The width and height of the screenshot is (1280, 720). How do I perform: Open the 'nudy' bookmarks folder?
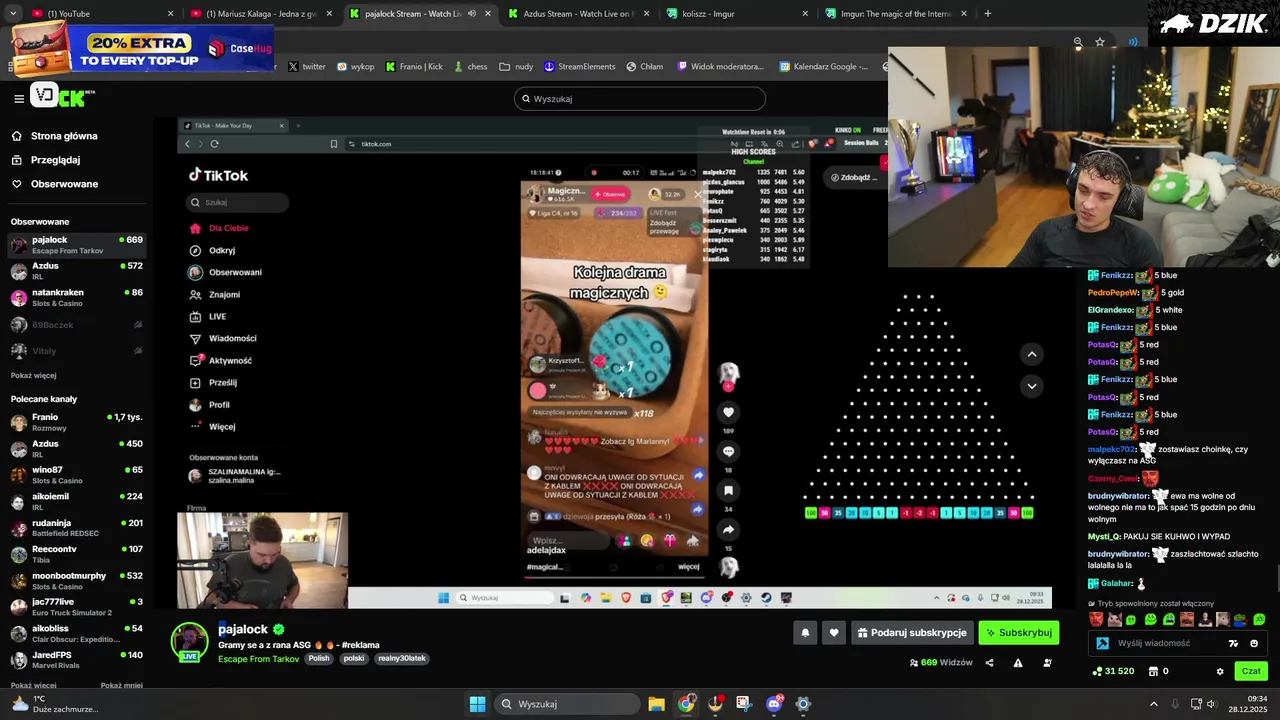pyautogui.click(x=516, y=67)
